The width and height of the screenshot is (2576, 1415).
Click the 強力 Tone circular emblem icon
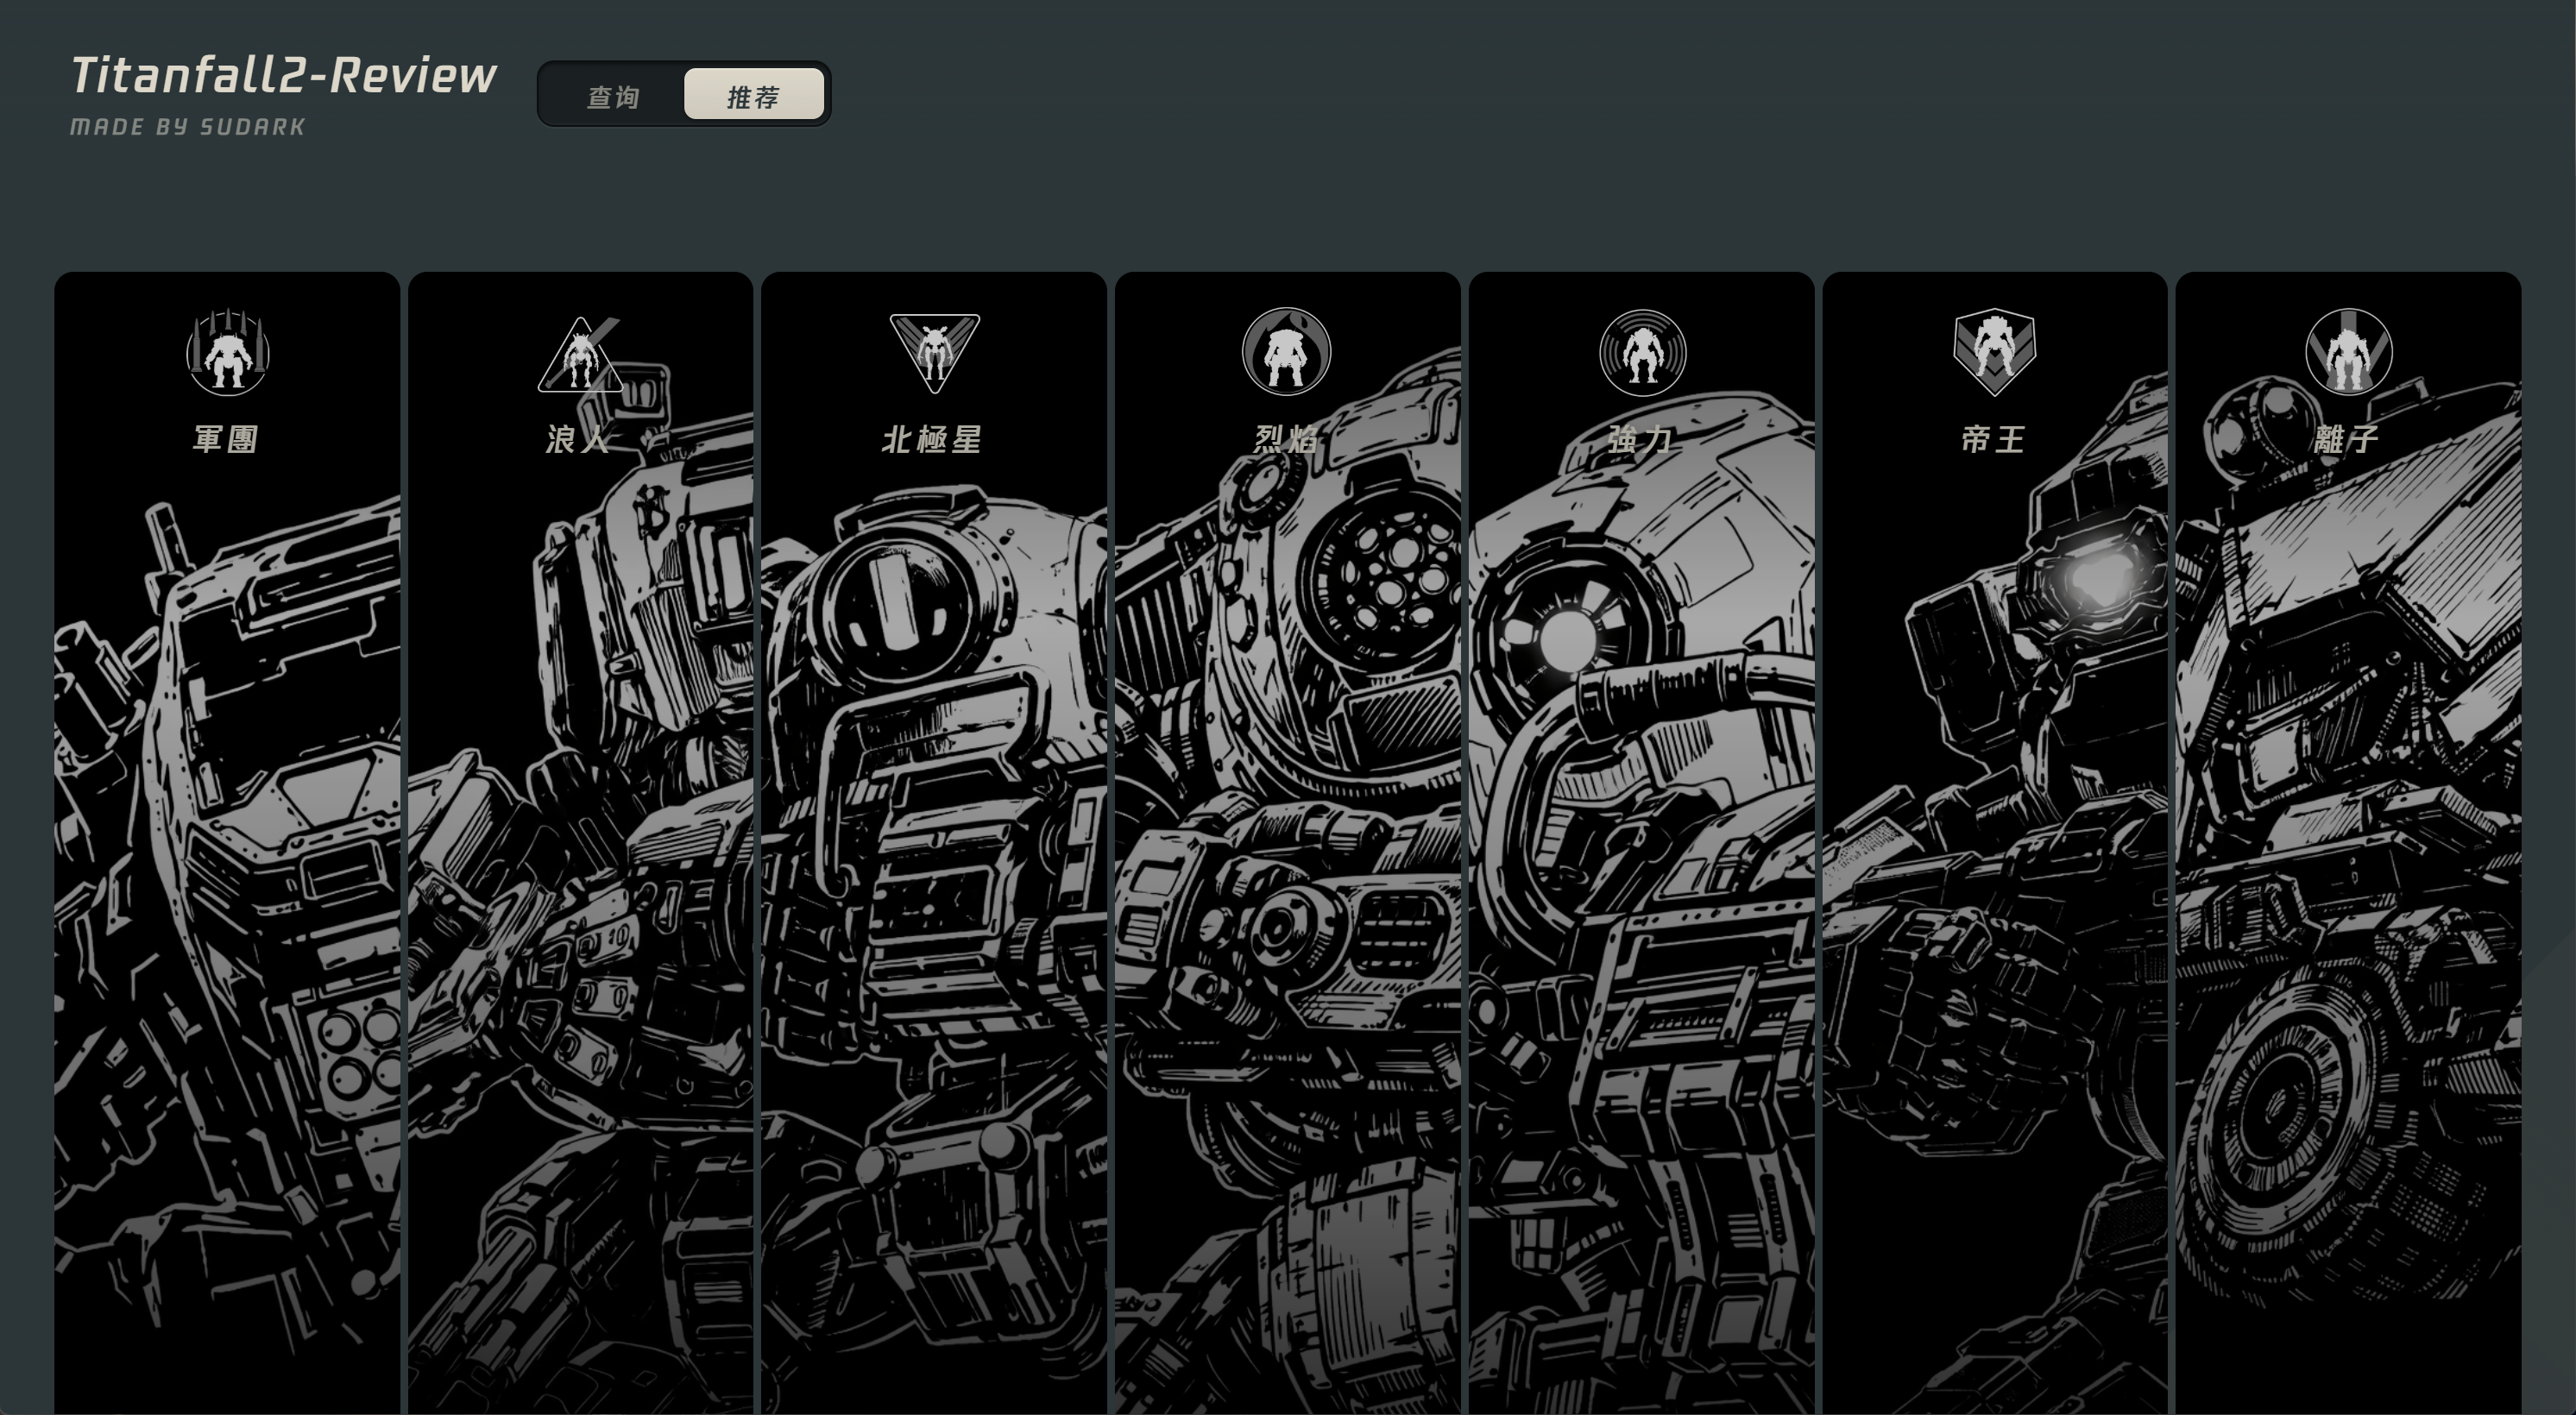click(x=1642, y=352)
